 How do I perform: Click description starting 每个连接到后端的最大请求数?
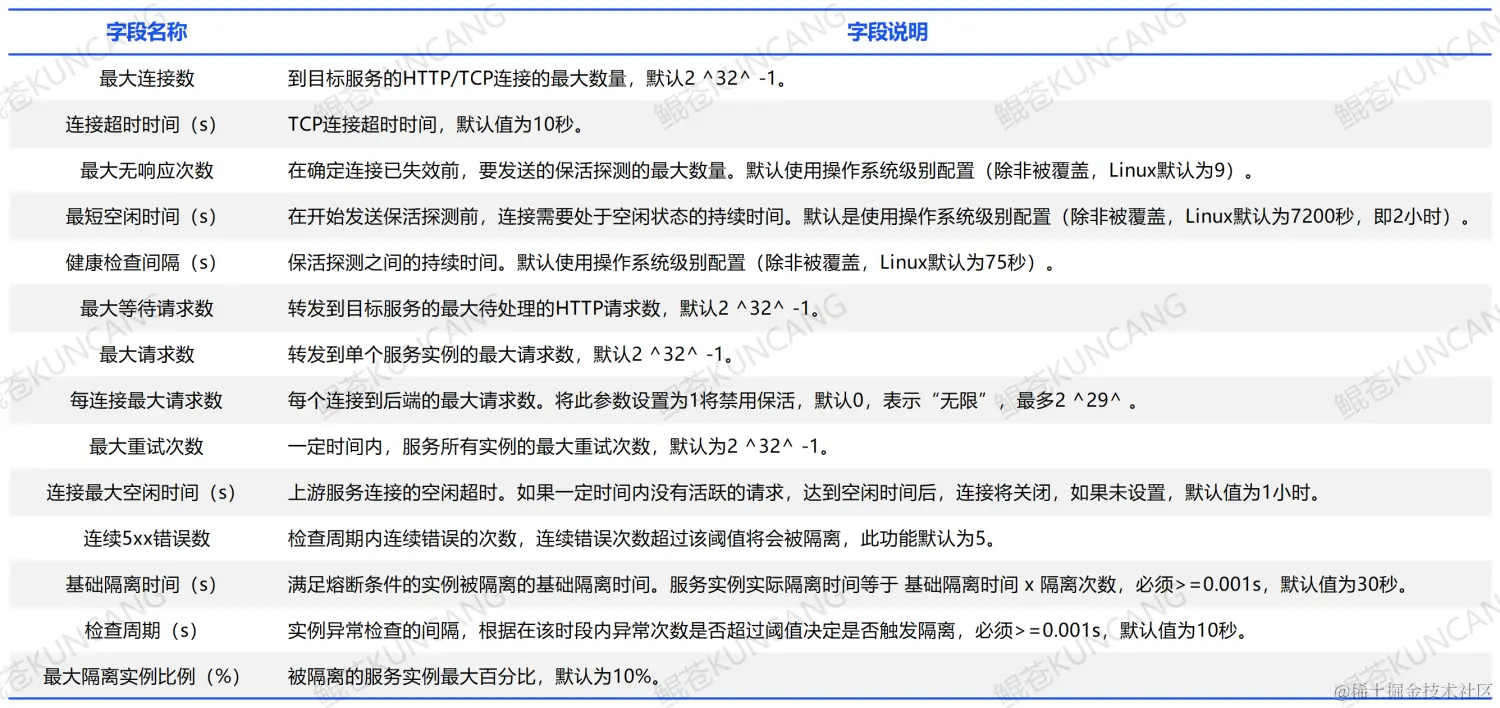click(x=713, y=400)
